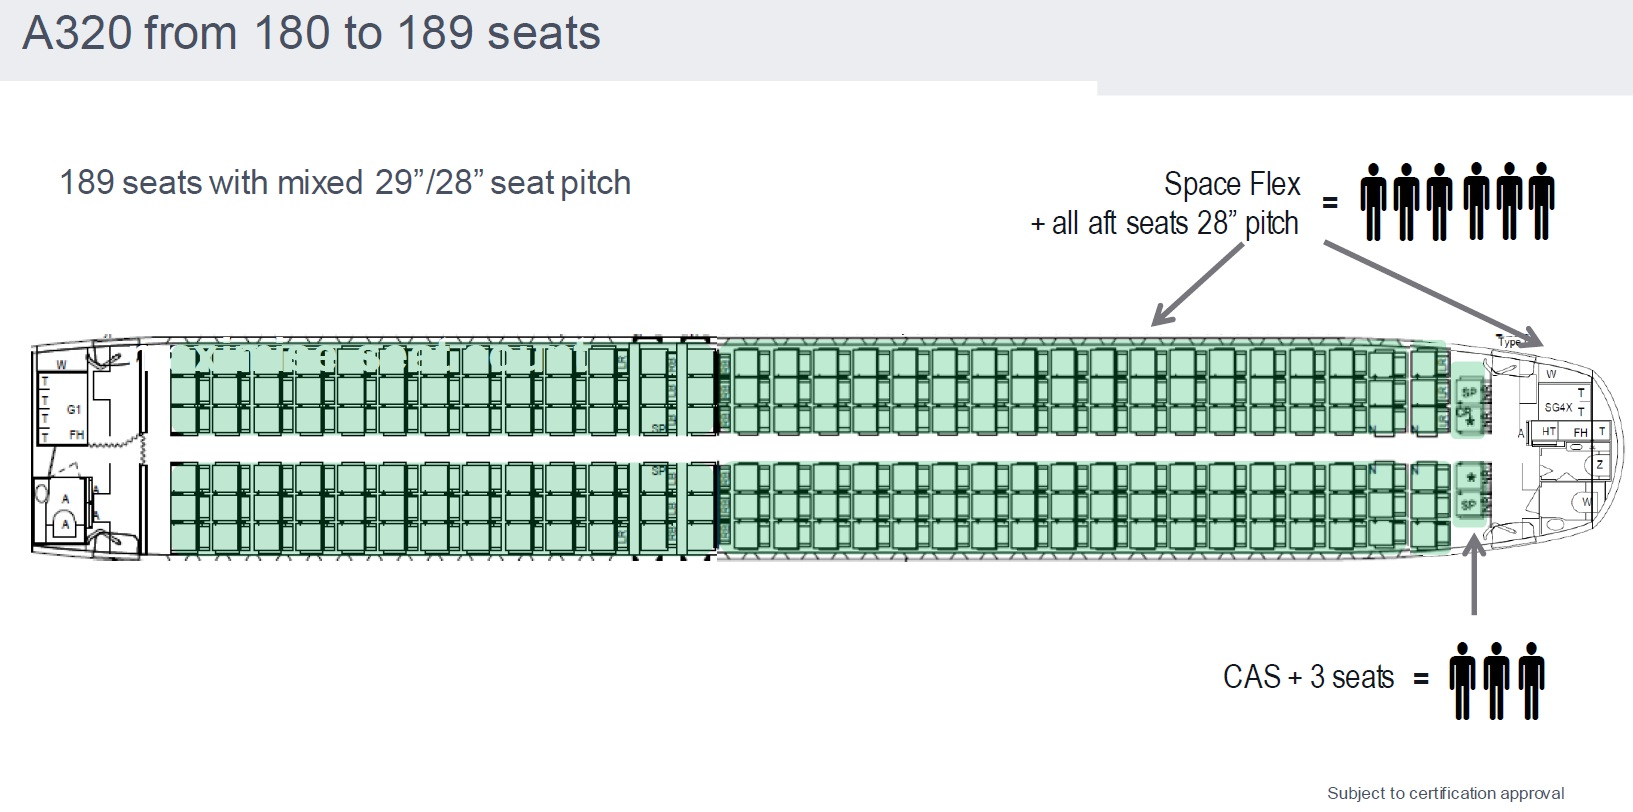Click the all aft seats 28" pitch text

(1165, 222)
